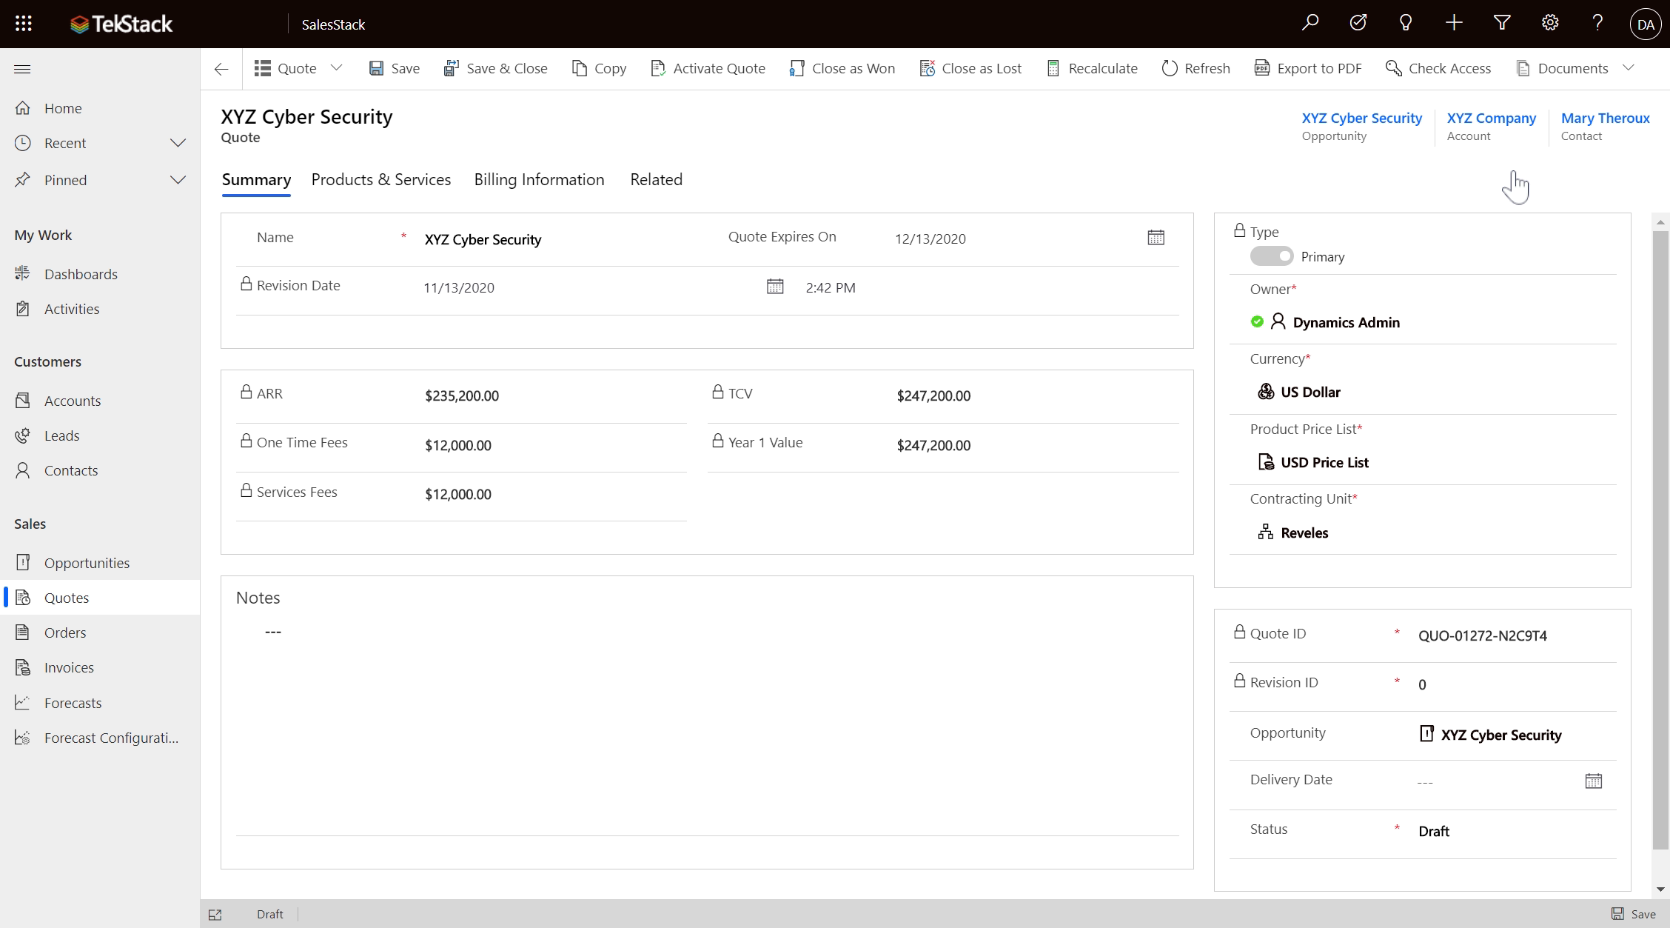The image size is (1670, 928).
Task: Expand the Documents overflow chevron
Action: (1628, 68)
